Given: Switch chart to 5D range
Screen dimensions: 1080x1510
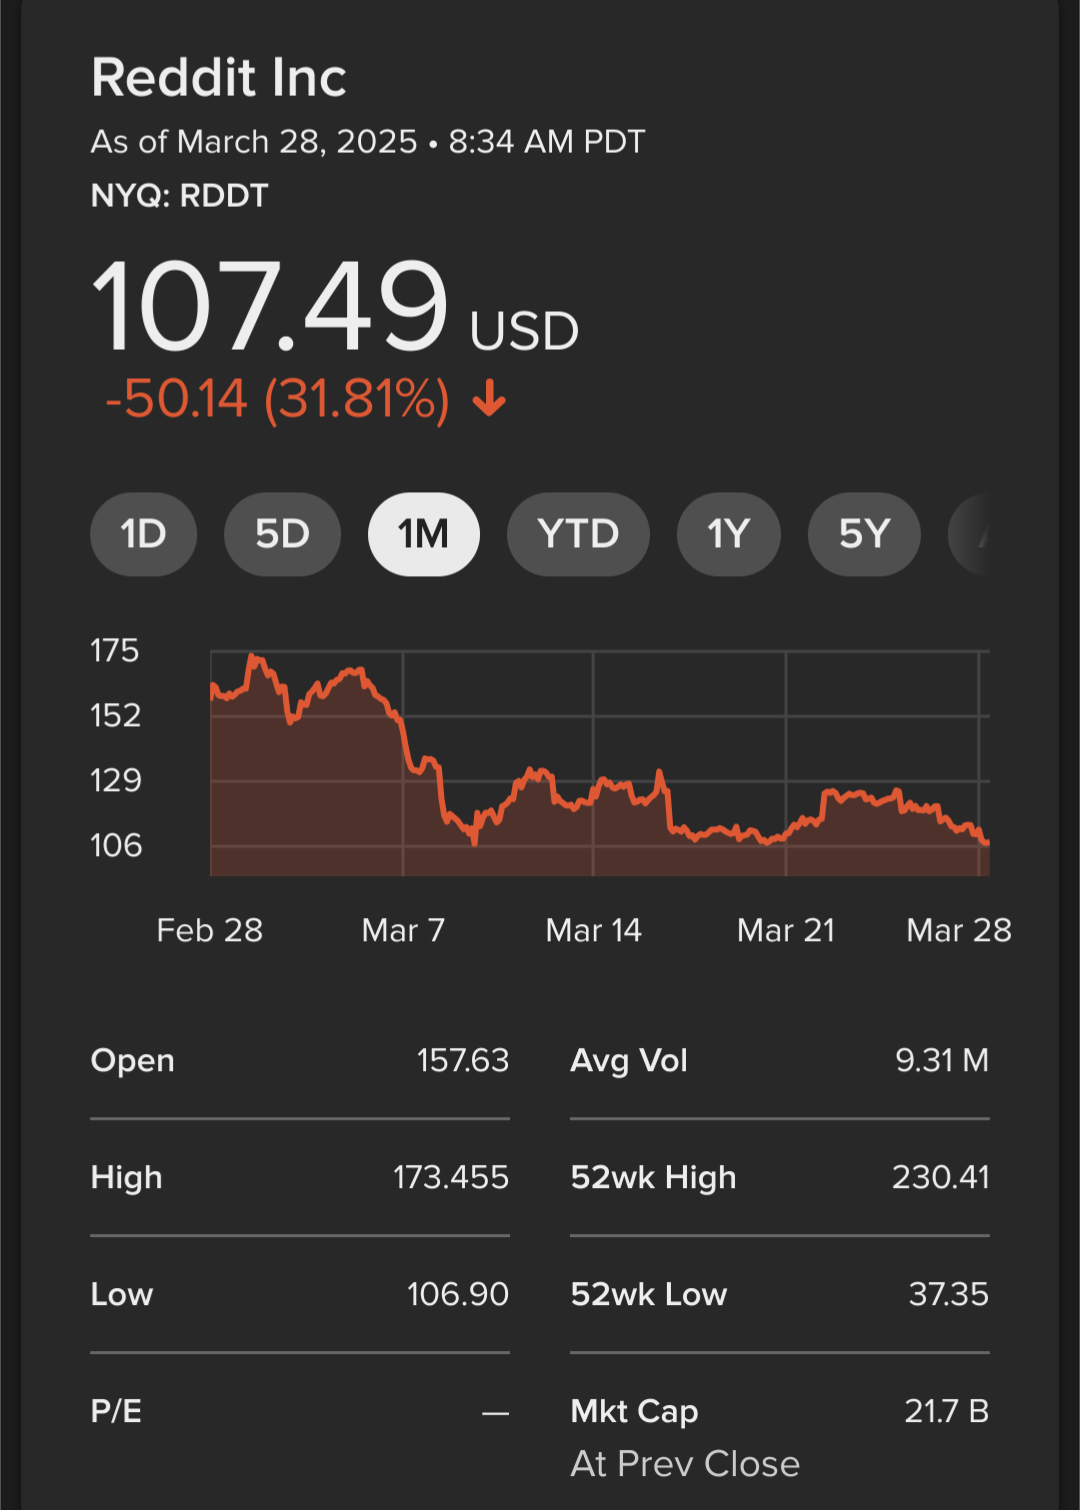Looking at the screenshot, I should pyautogui.click(x=282, y=534).
